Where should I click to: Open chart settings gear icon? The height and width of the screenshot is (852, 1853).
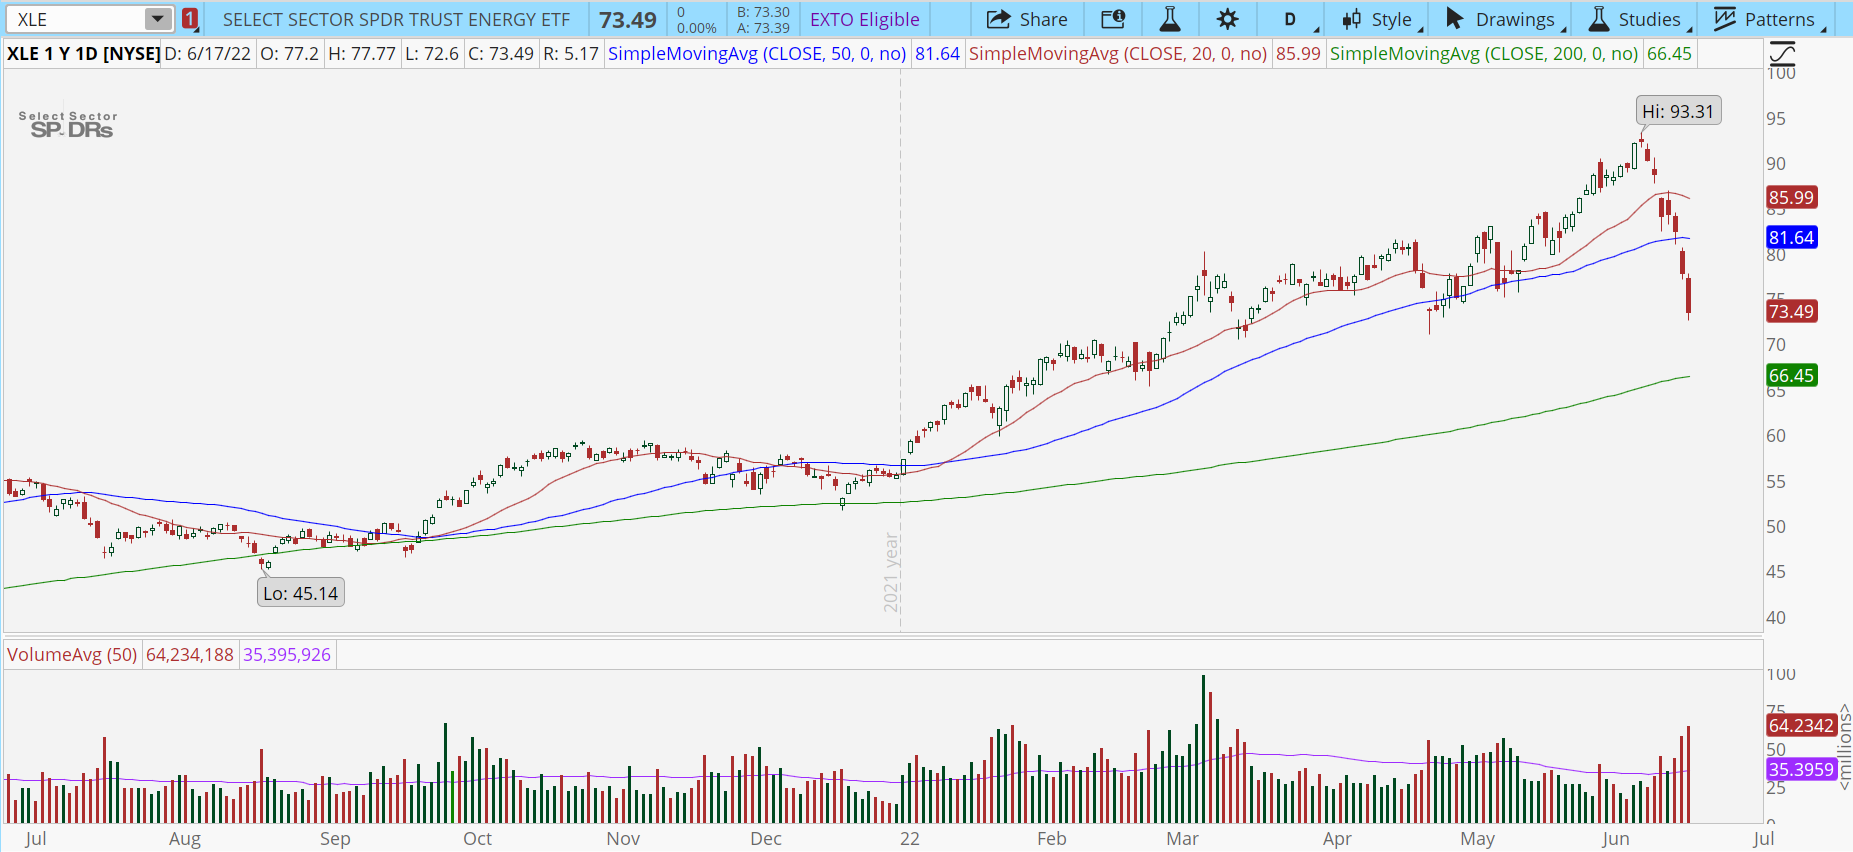pos(1228,19)
